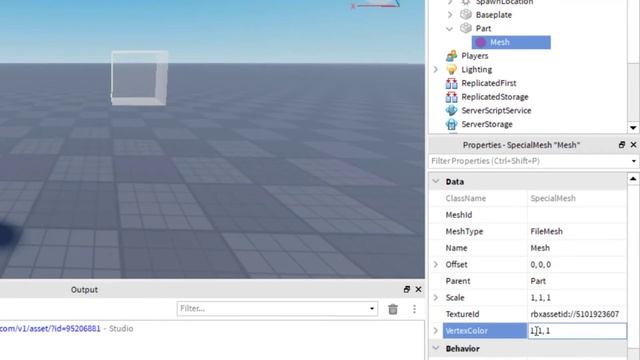The height and width of the screenshot is (360, 640).
Task: Select ServerScriptService in the Explorer
Action: pos(496,111)
